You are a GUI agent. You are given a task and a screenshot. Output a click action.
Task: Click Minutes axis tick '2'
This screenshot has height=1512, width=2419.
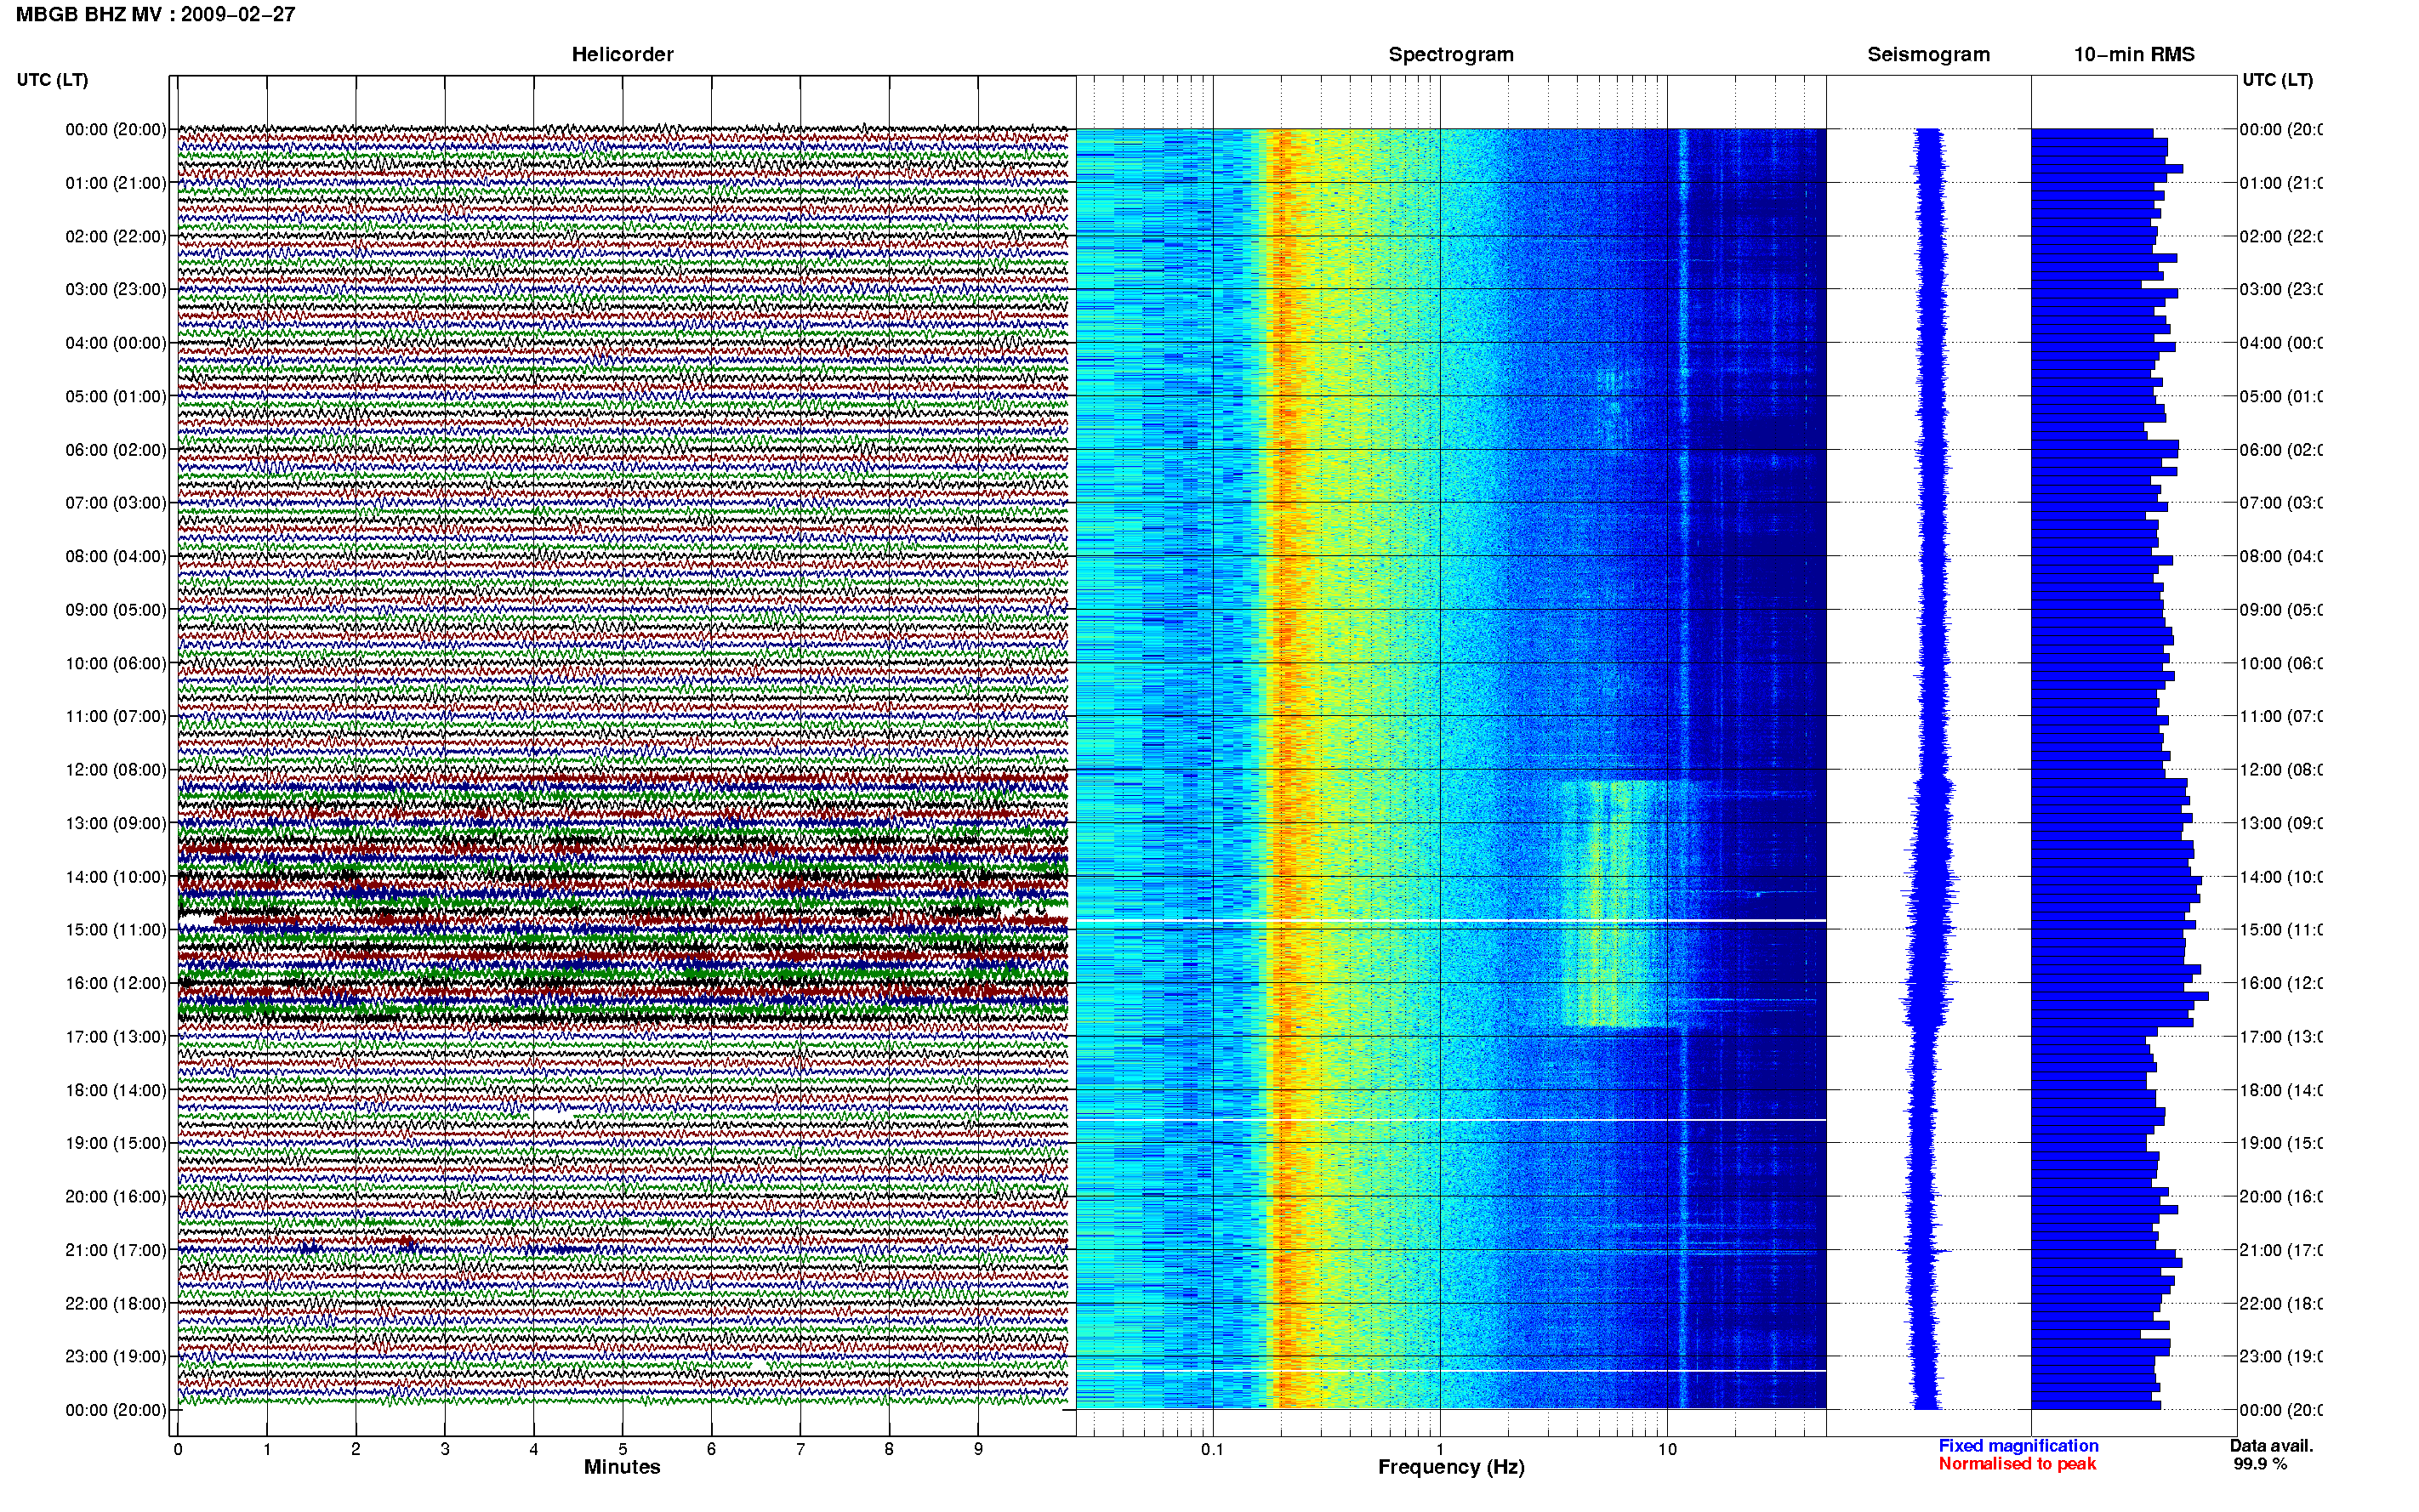pos(356,1449)
